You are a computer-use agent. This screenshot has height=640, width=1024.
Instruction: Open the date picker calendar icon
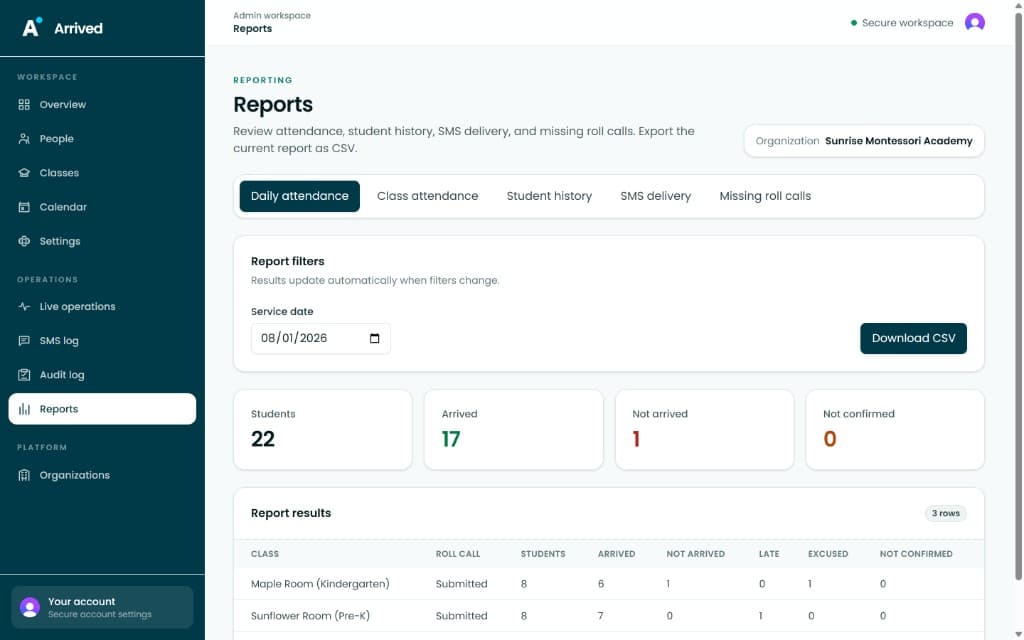pos(374,338)
